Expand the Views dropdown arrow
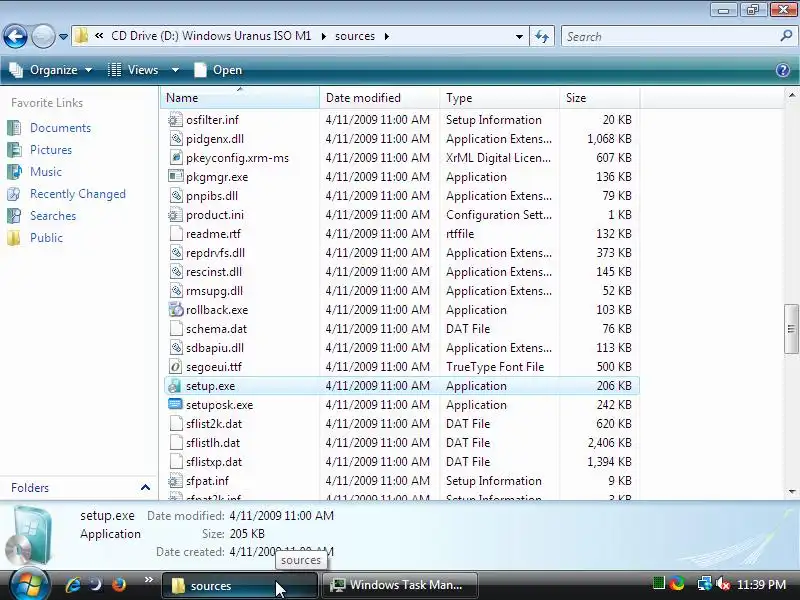Image resolution: width=800 pixels, height=600 pixels. [175, 70]
